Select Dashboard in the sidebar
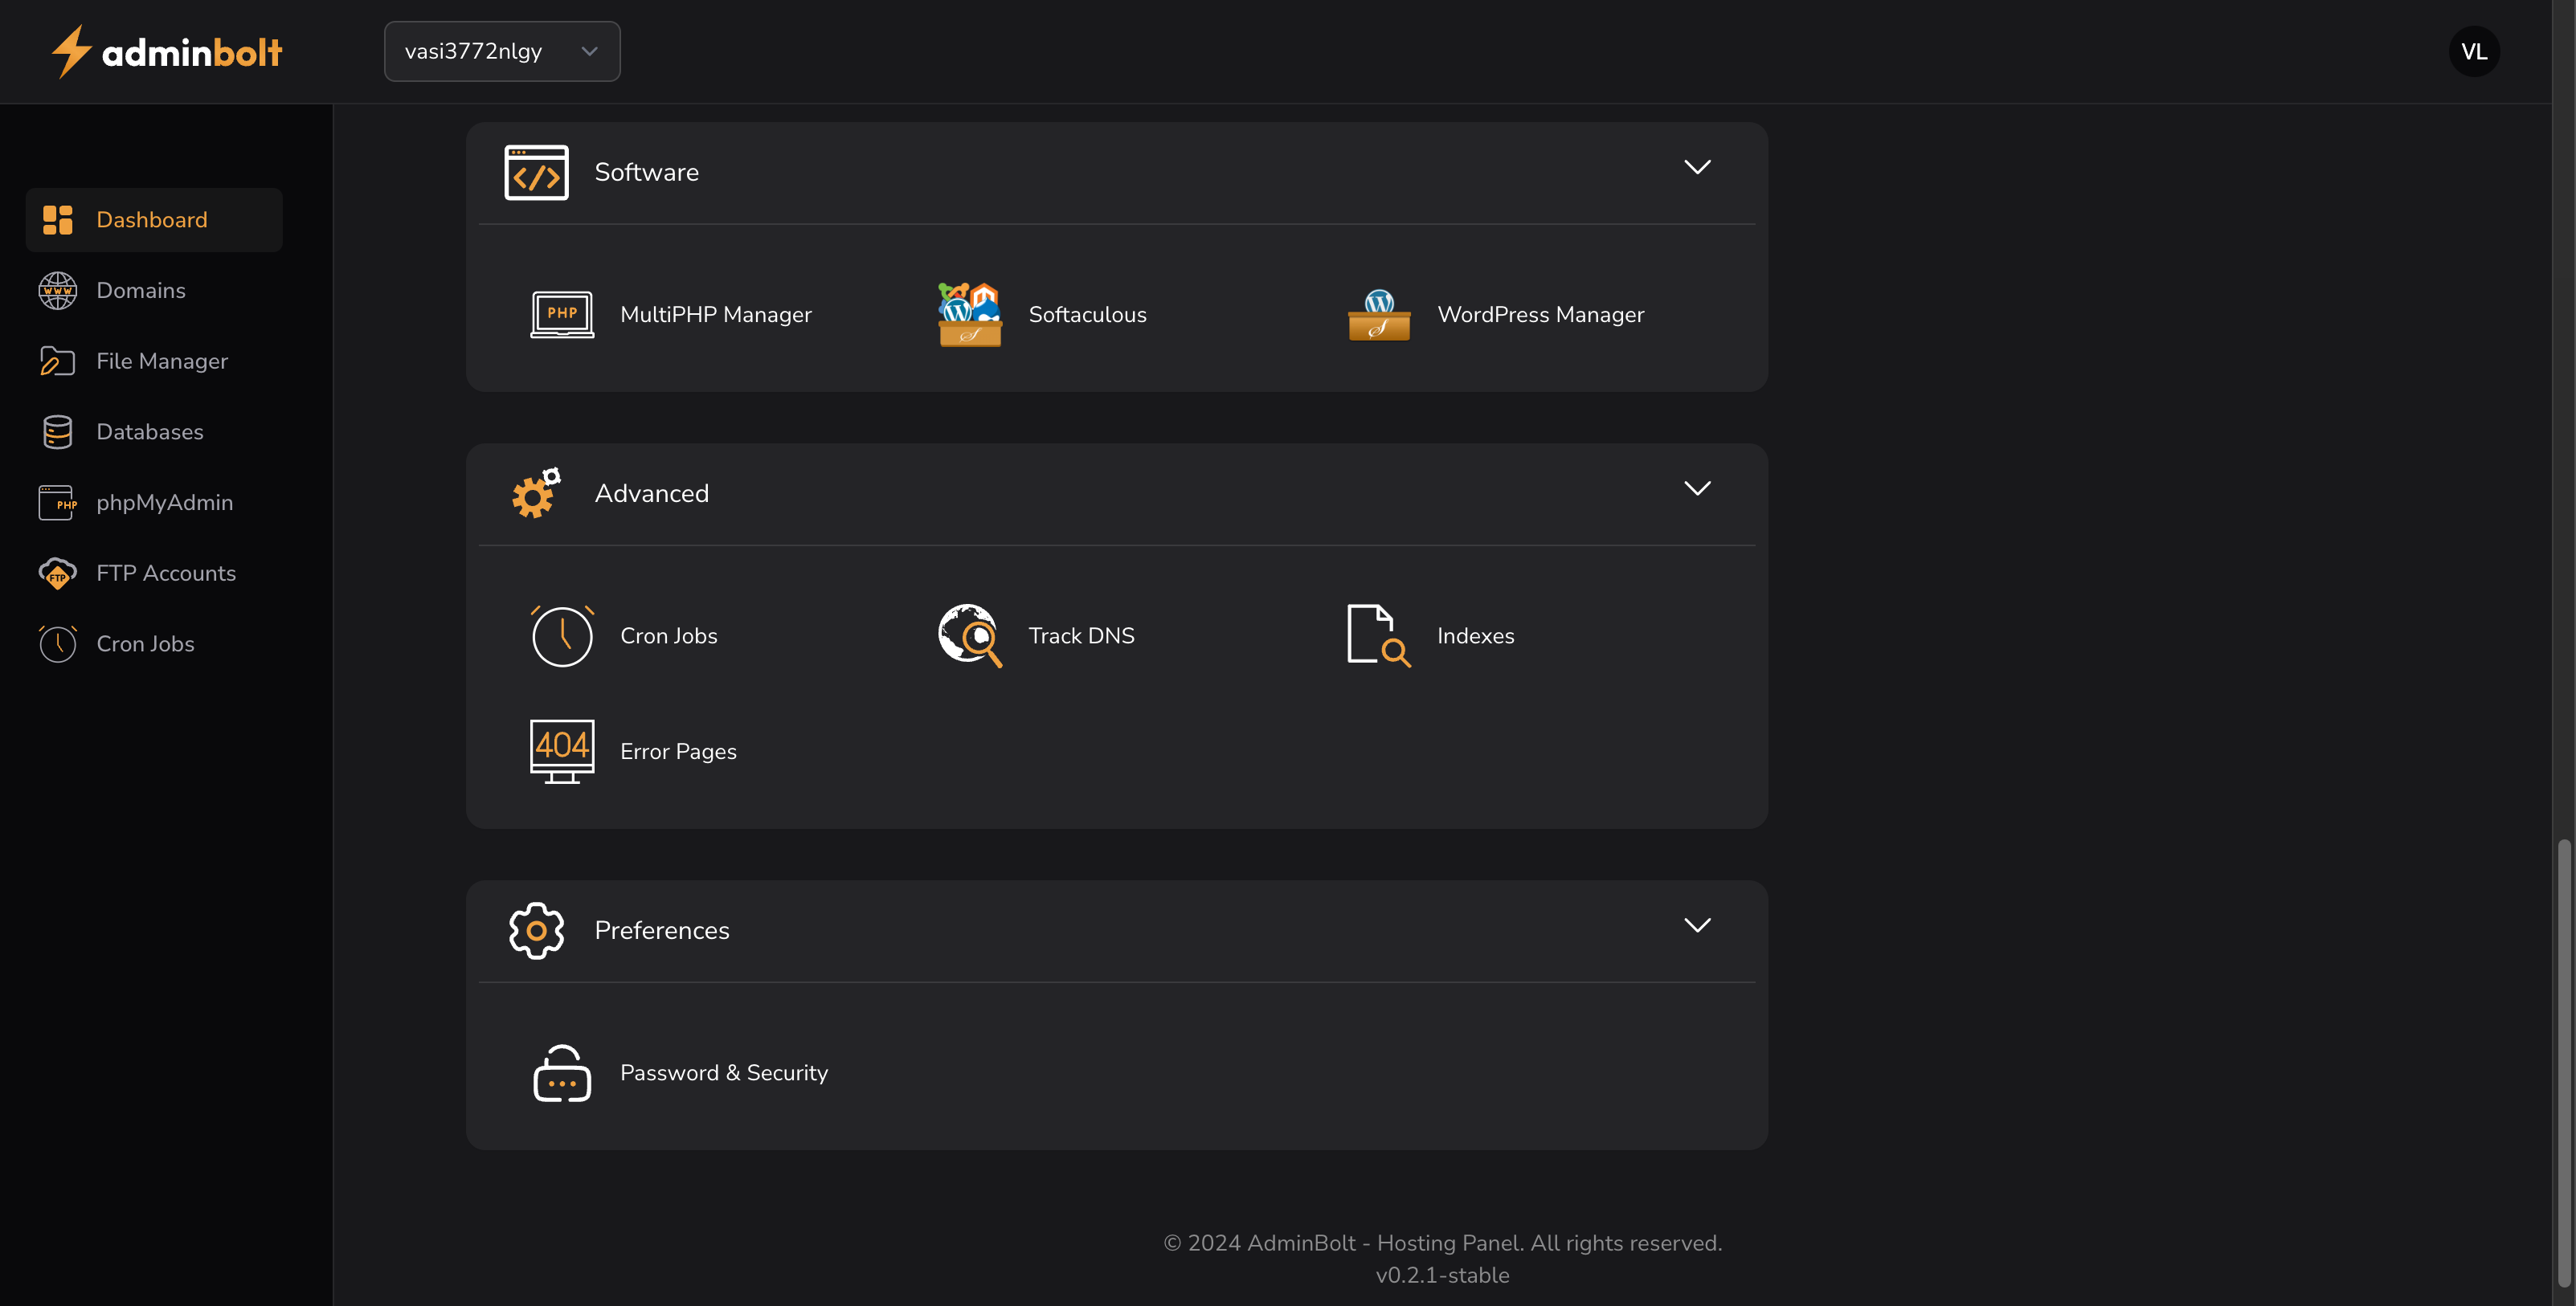The height and width of the screenshot is (1306, 2576). point(151,219)
